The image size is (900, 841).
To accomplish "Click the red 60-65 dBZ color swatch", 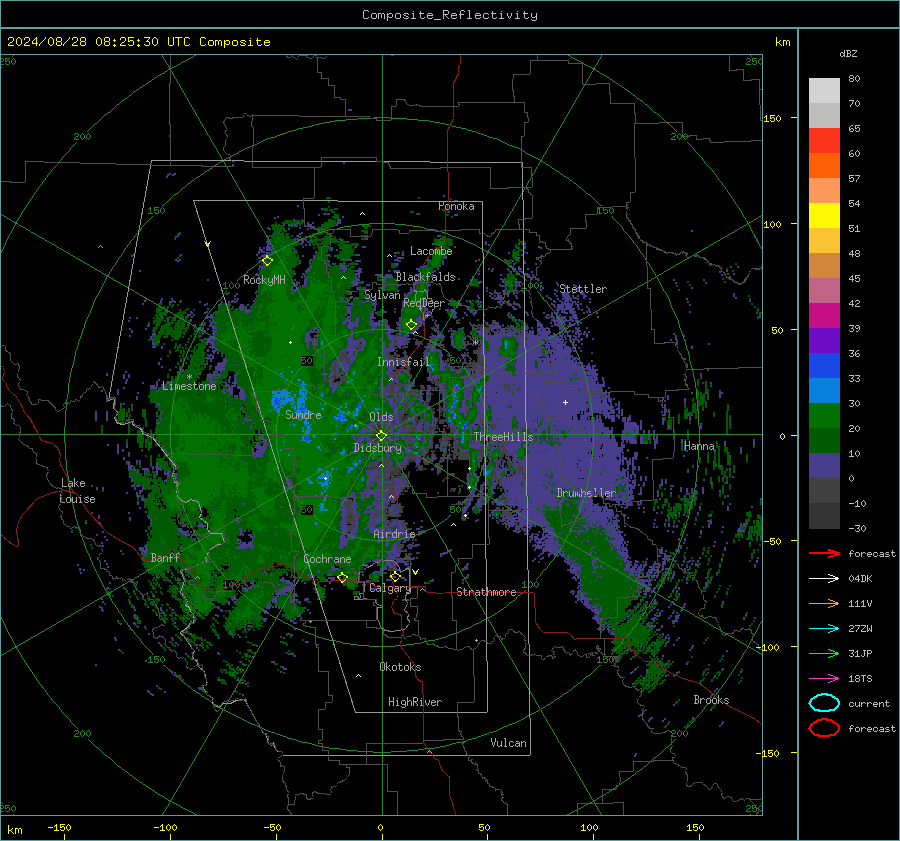I will [x=824, y=141].
